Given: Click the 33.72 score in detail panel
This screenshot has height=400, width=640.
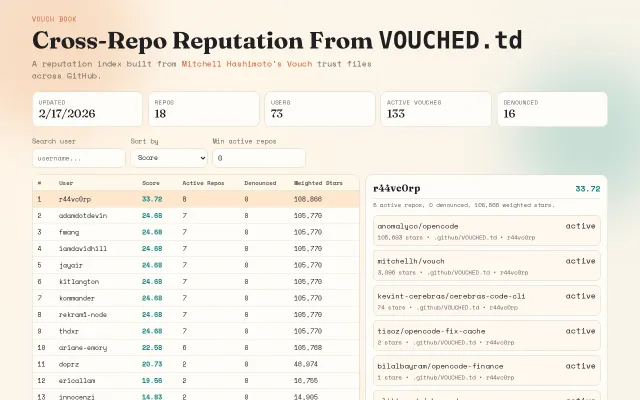Looking at the screenshot, I should click(x=588, y=189).
